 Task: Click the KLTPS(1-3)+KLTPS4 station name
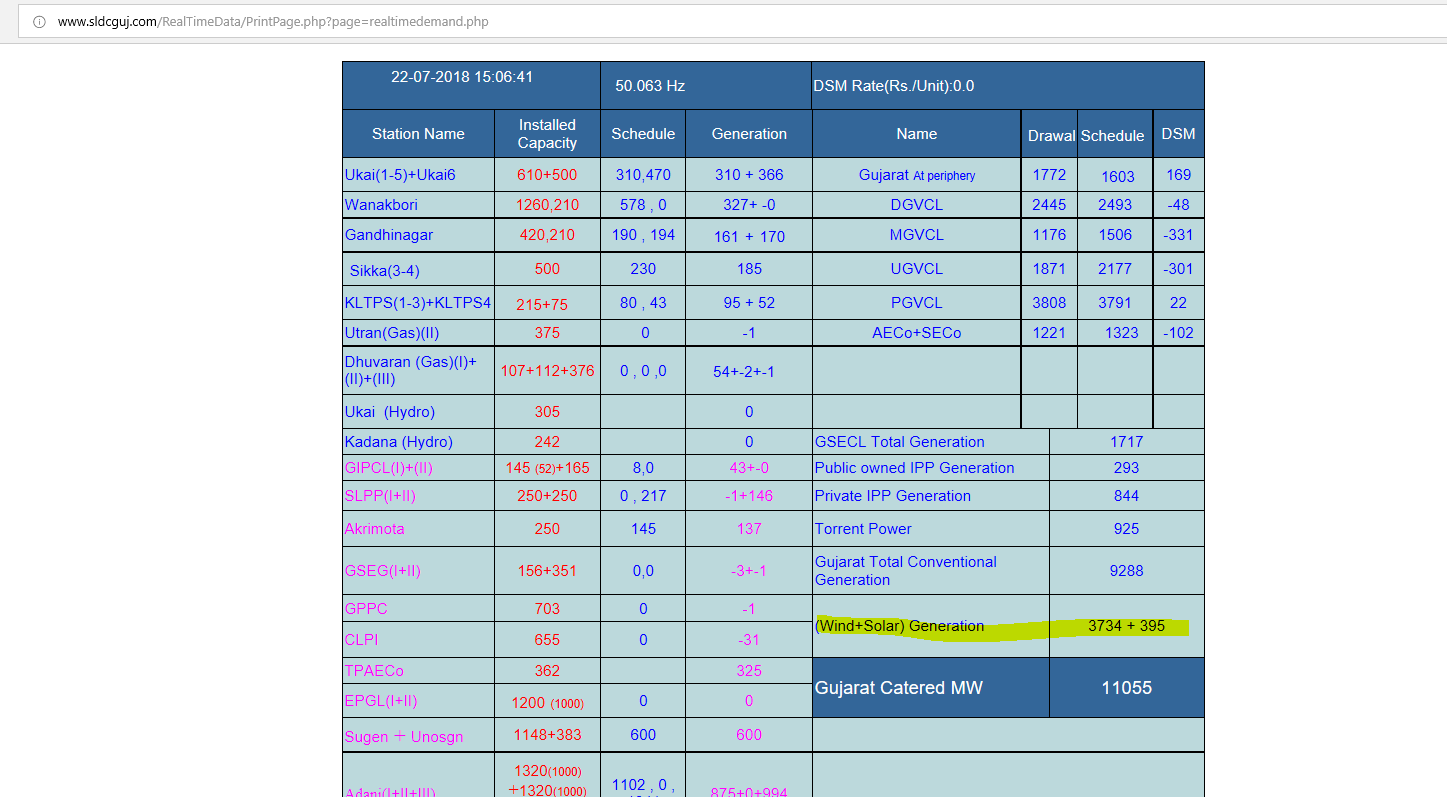point(418,303)
